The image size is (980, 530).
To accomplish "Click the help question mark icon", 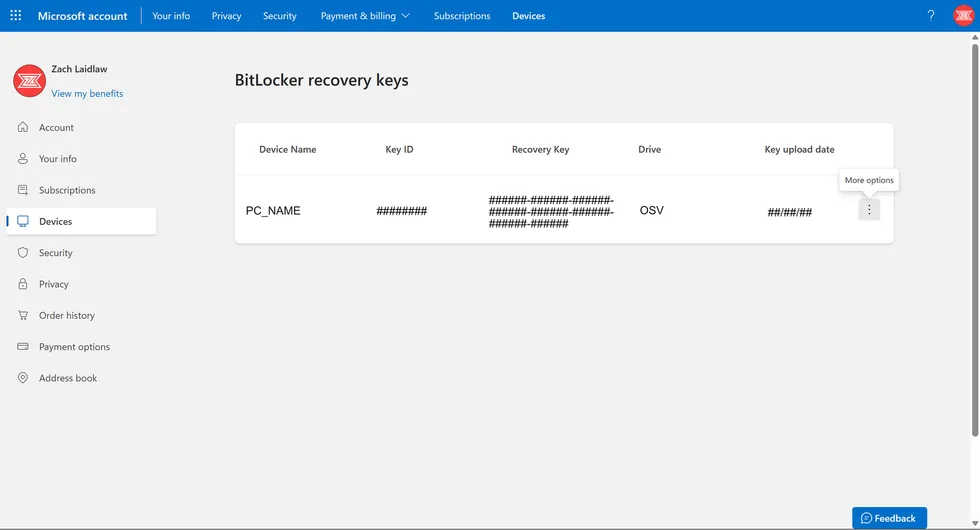I will (x=931, y=16).
